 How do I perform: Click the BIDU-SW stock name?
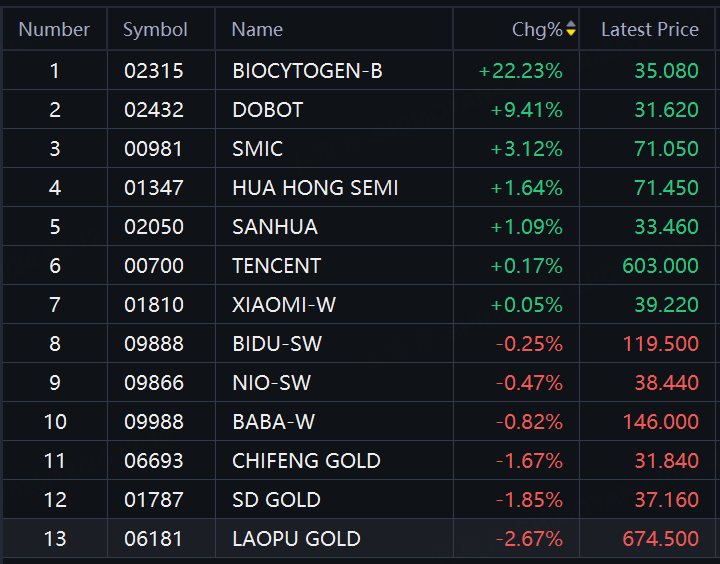point(276,344)
